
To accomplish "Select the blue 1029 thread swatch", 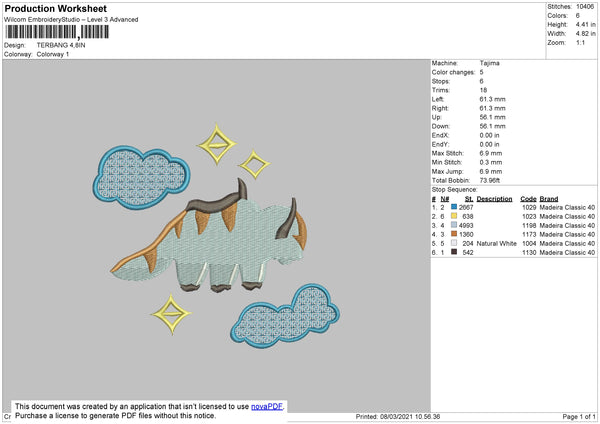I will (454, 207).
